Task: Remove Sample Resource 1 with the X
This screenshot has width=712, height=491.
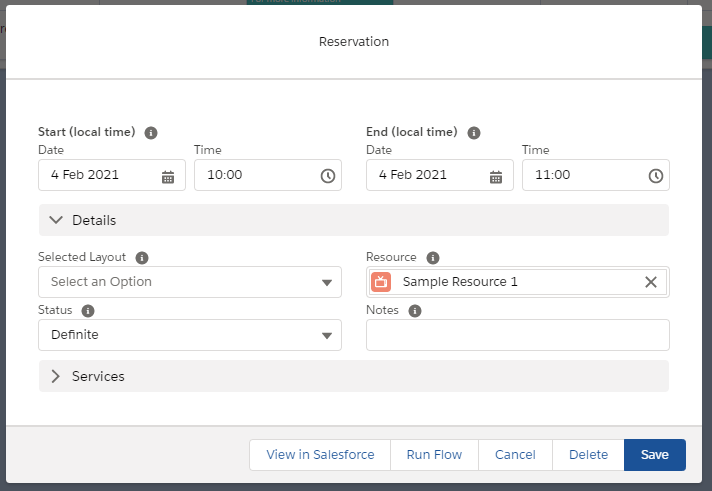Action: [x=651, y=282]
